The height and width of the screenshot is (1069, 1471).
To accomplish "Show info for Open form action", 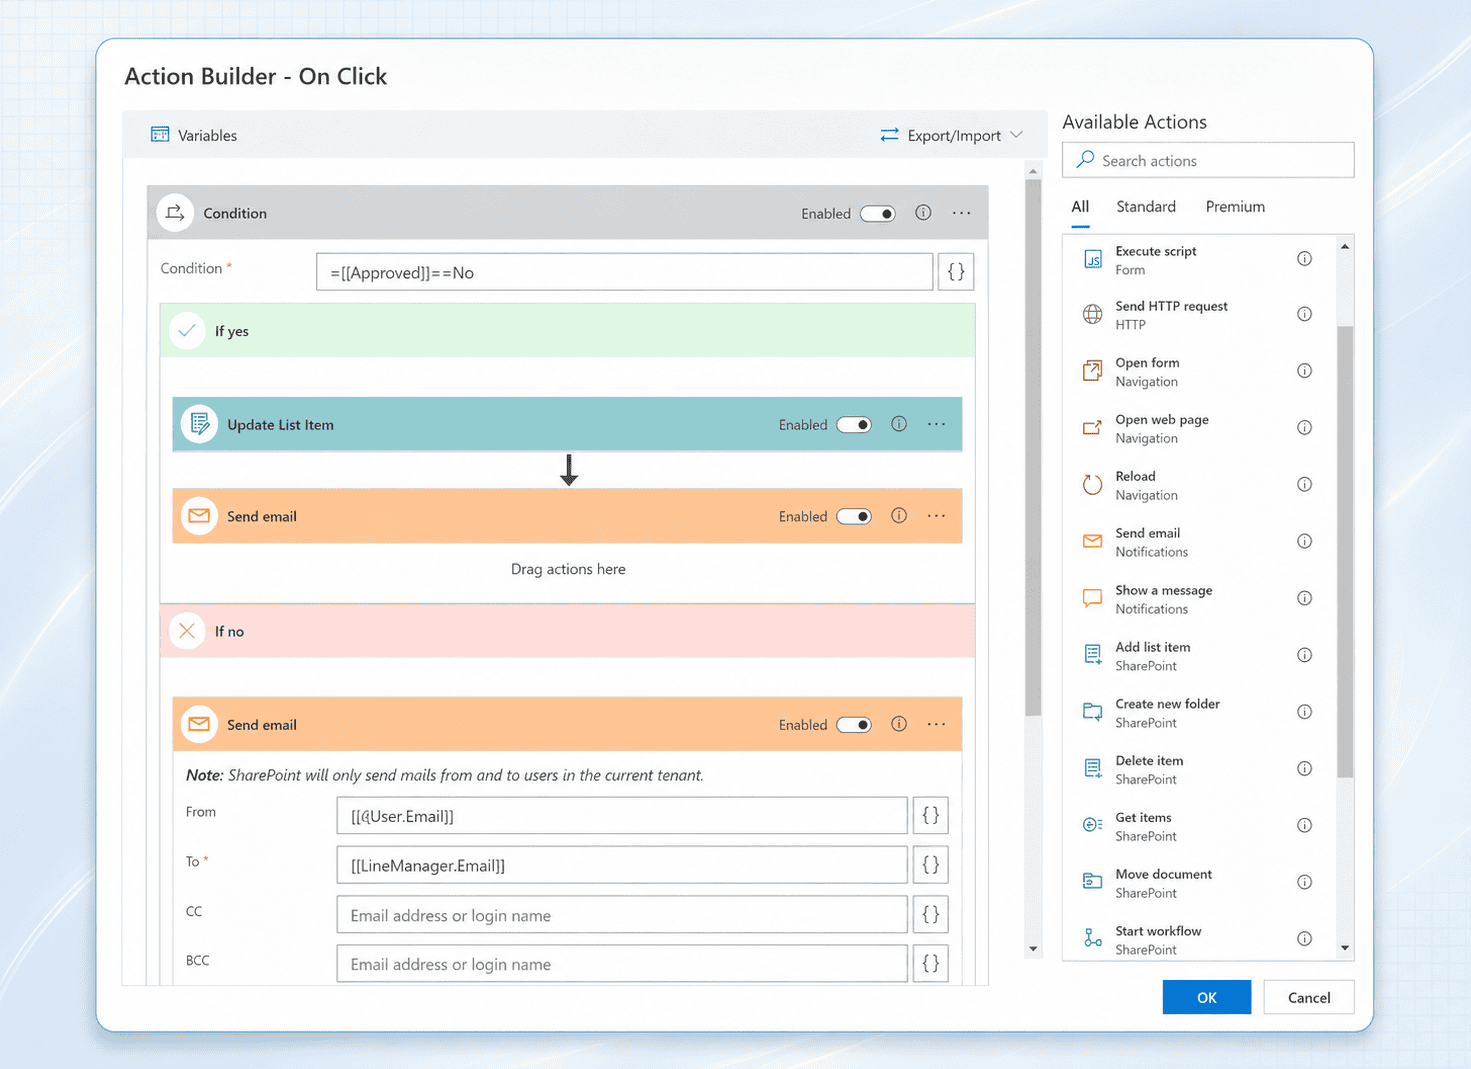I will coord(1304,371).
